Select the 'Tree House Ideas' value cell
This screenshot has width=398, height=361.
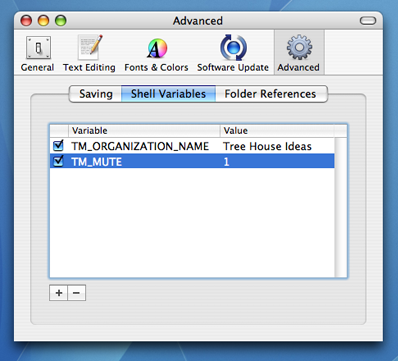tap(267, 146)
